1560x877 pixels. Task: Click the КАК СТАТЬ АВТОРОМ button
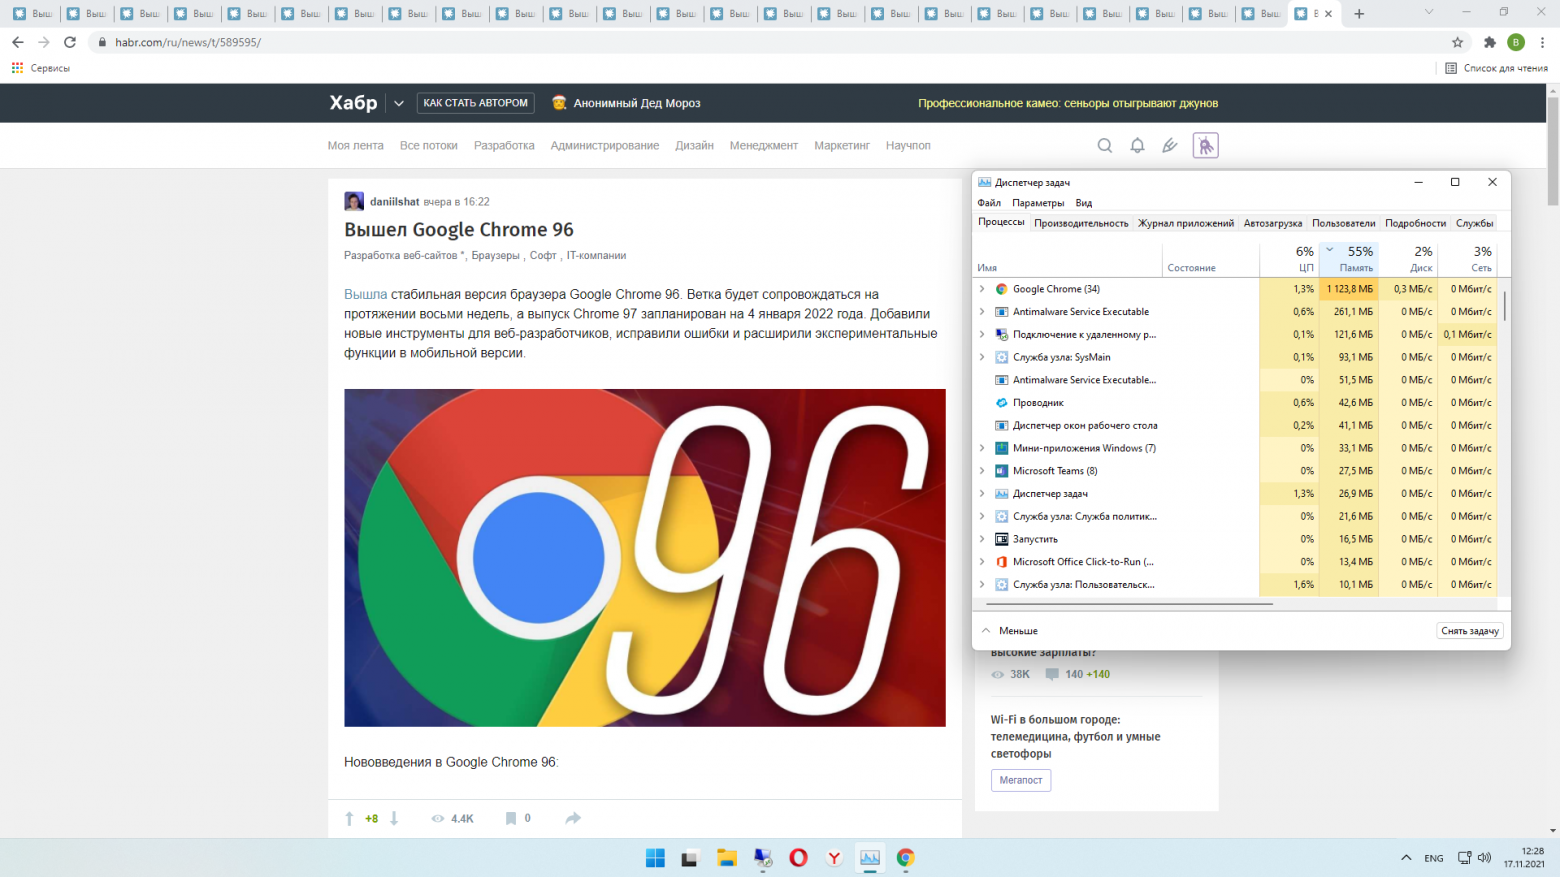475,103
